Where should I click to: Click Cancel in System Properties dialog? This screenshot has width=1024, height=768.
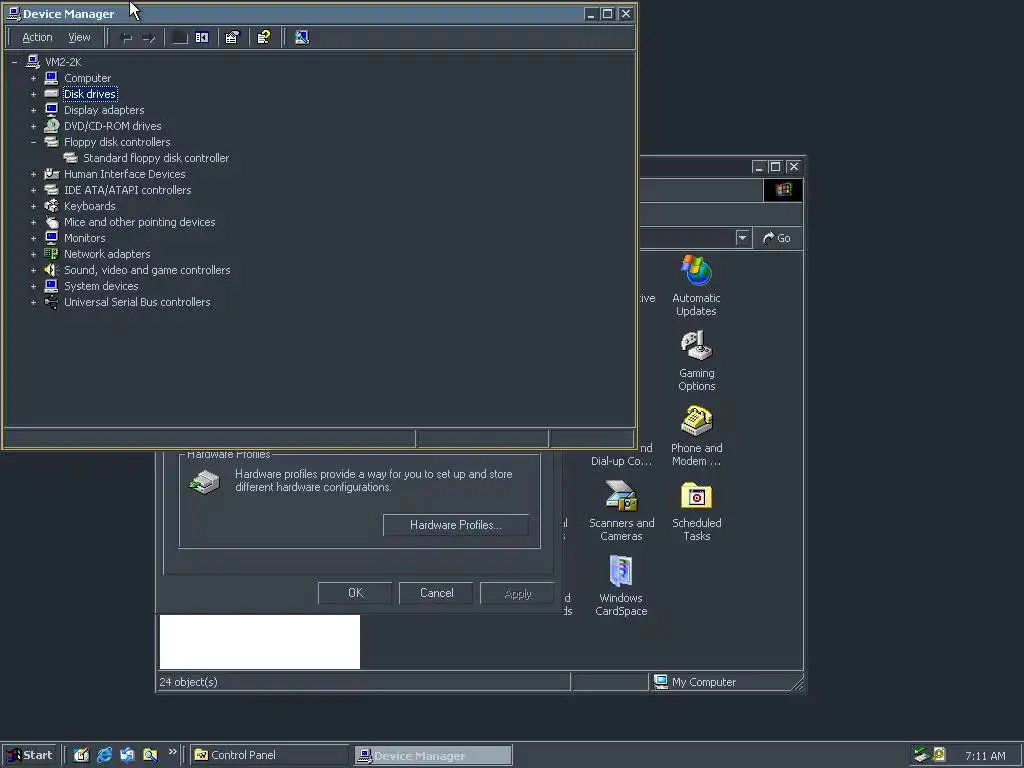tap(436, 593)
